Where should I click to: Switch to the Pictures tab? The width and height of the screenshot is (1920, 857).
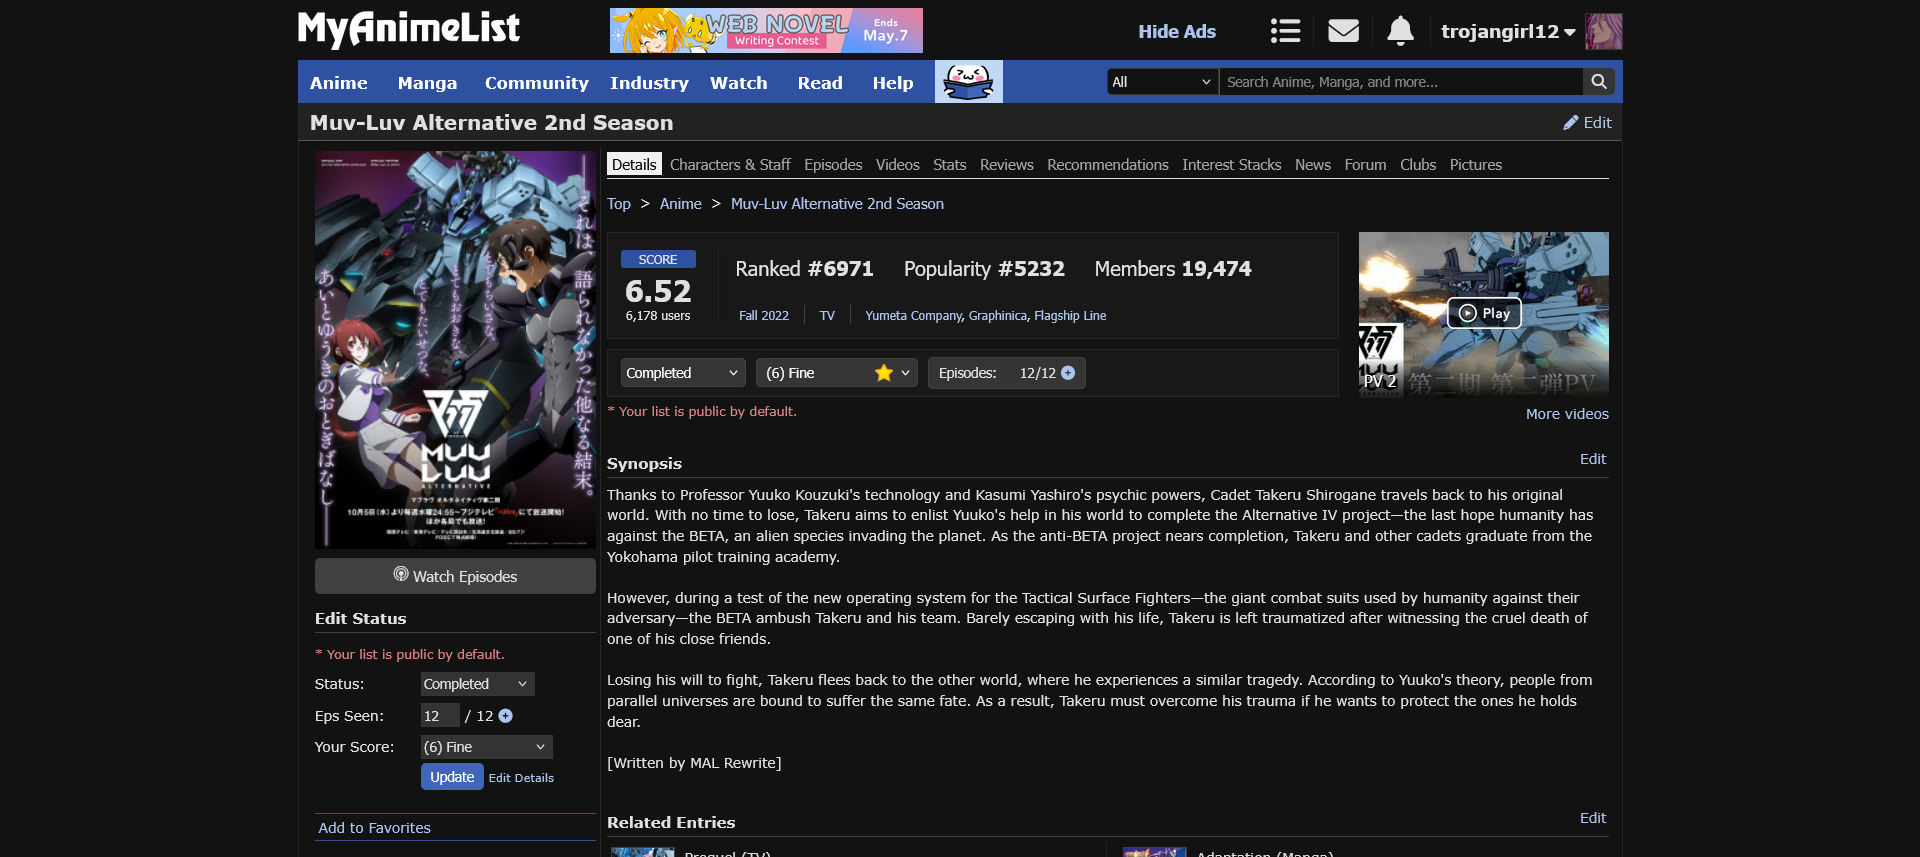point(1475,164)
